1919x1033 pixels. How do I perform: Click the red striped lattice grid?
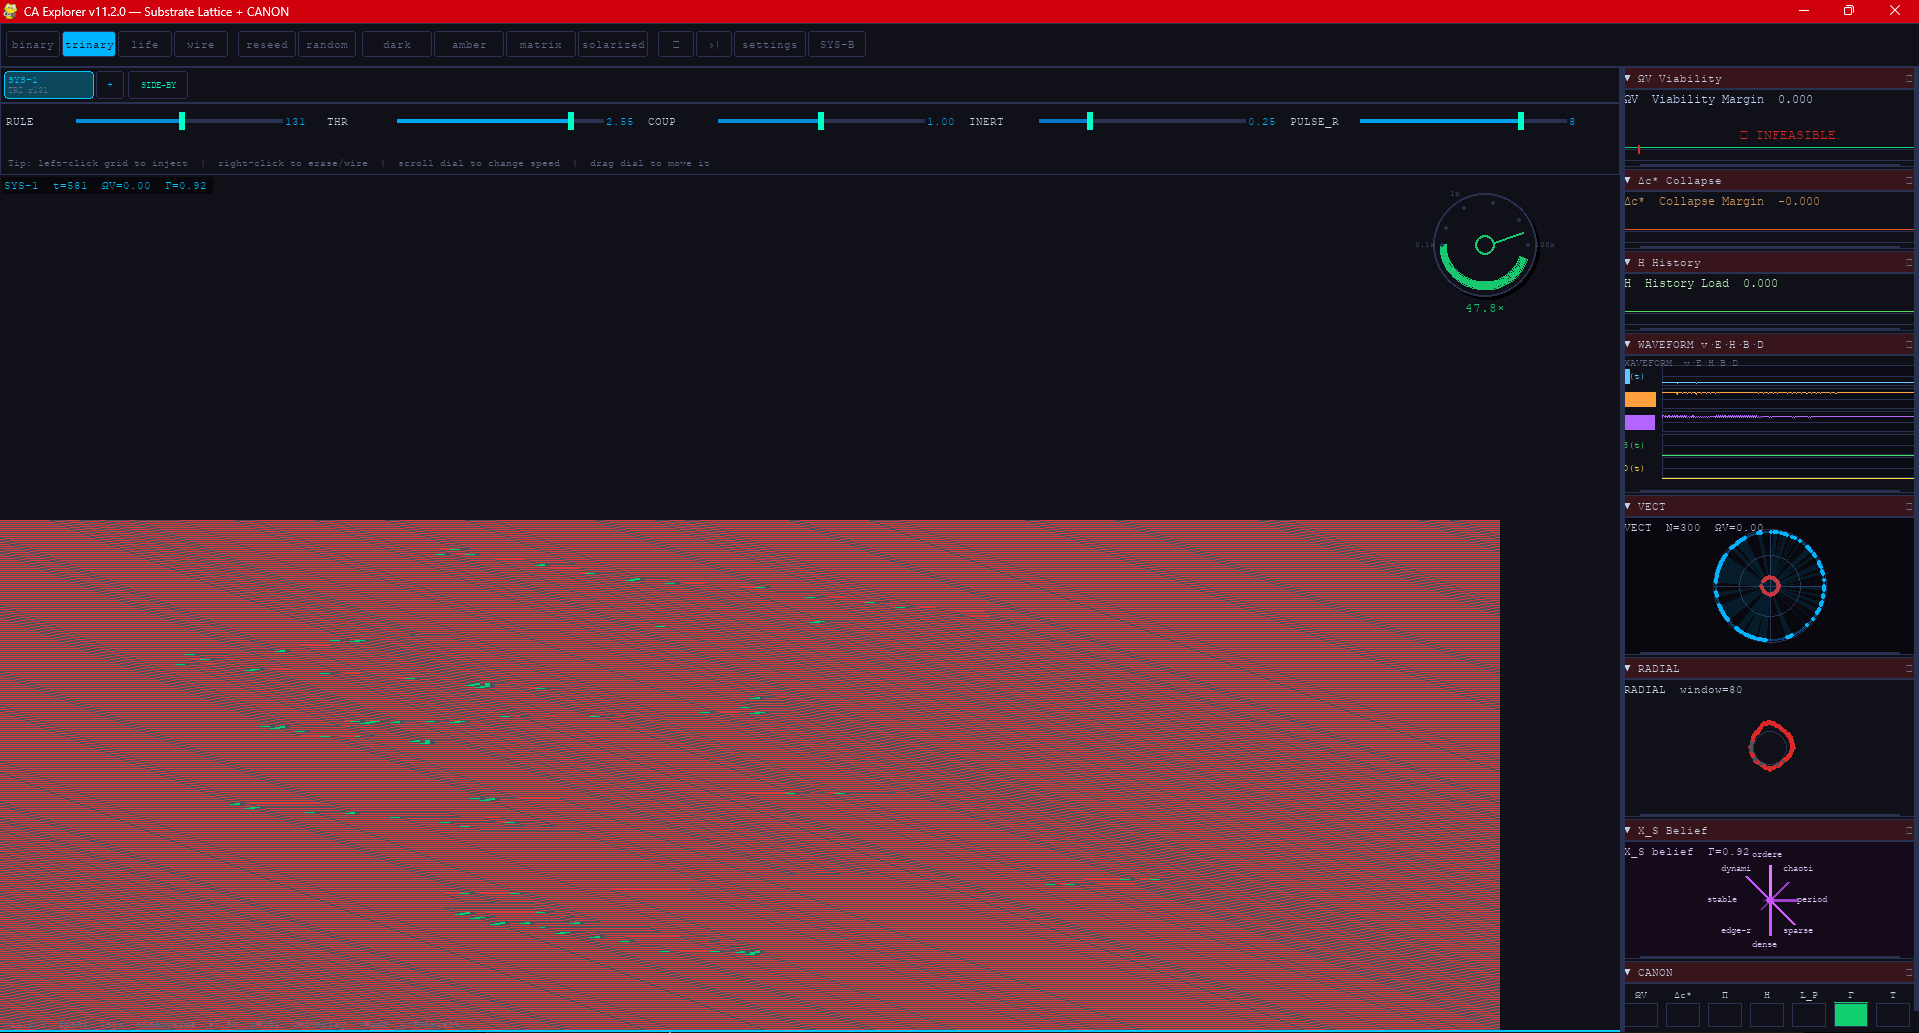[750, 775]
